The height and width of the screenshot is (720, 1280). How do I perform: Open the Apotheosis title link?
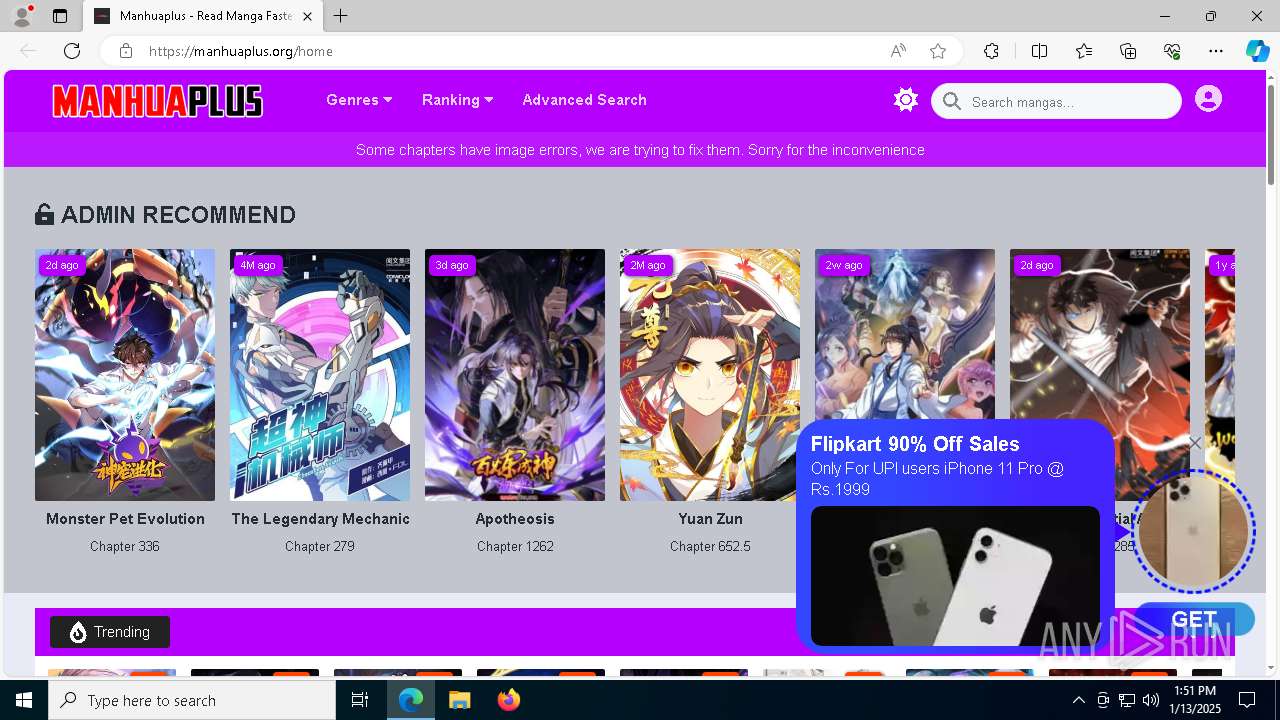pos(515,519)
